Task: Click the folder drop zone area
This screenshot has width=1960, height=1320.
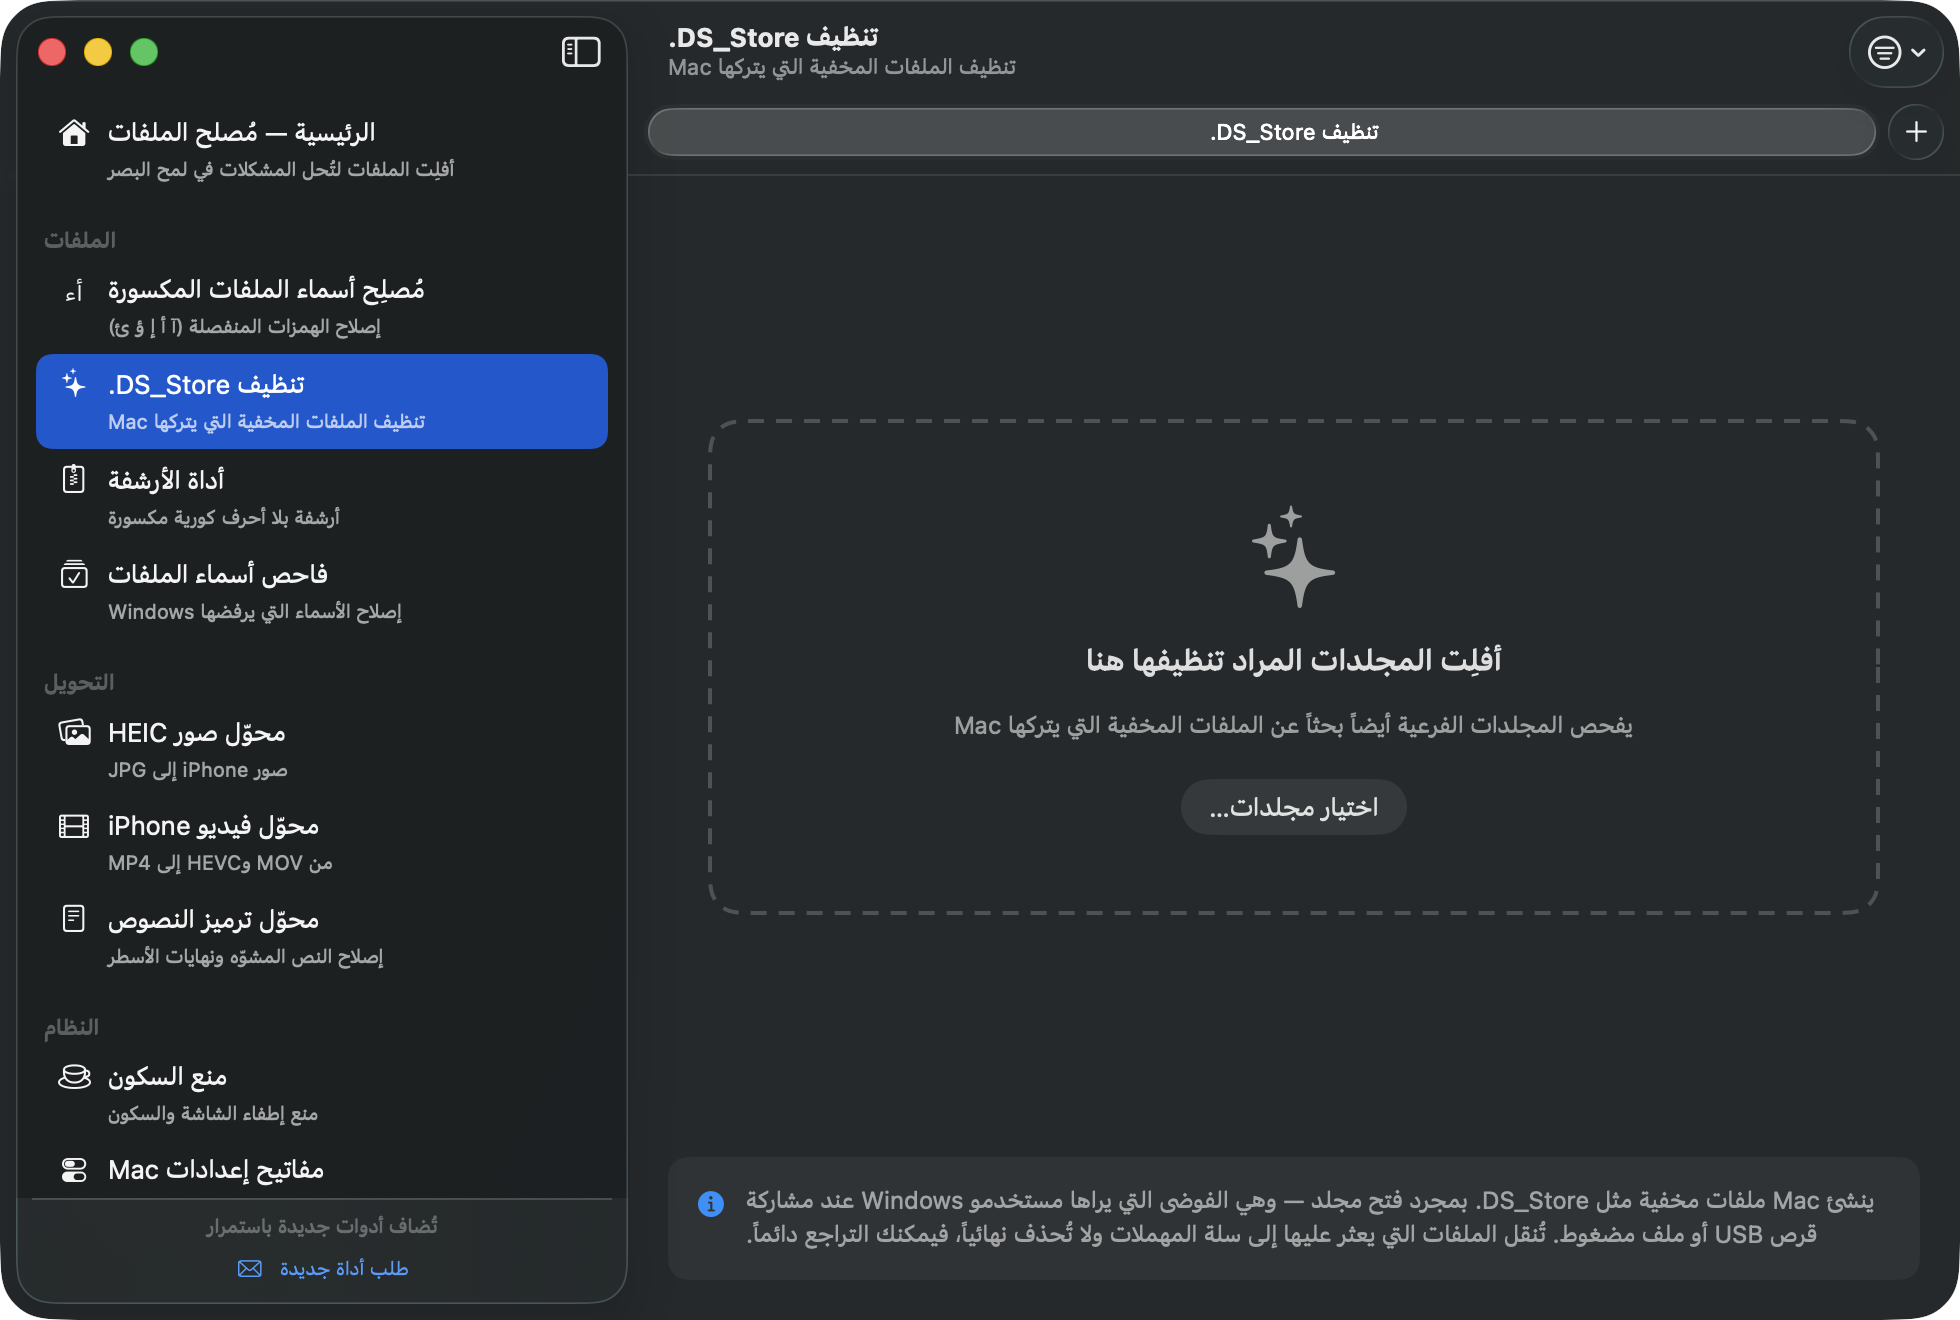Action: [1294, 667]
